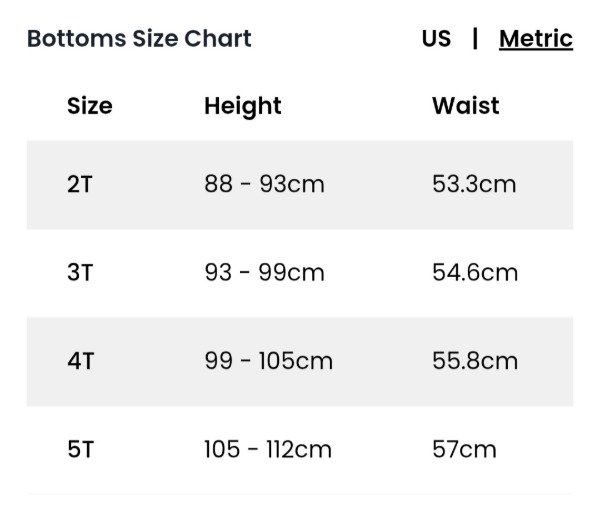This screenshot has height=509, width=600.
Task: Click the Waist column header
Action: coord(465,106)
